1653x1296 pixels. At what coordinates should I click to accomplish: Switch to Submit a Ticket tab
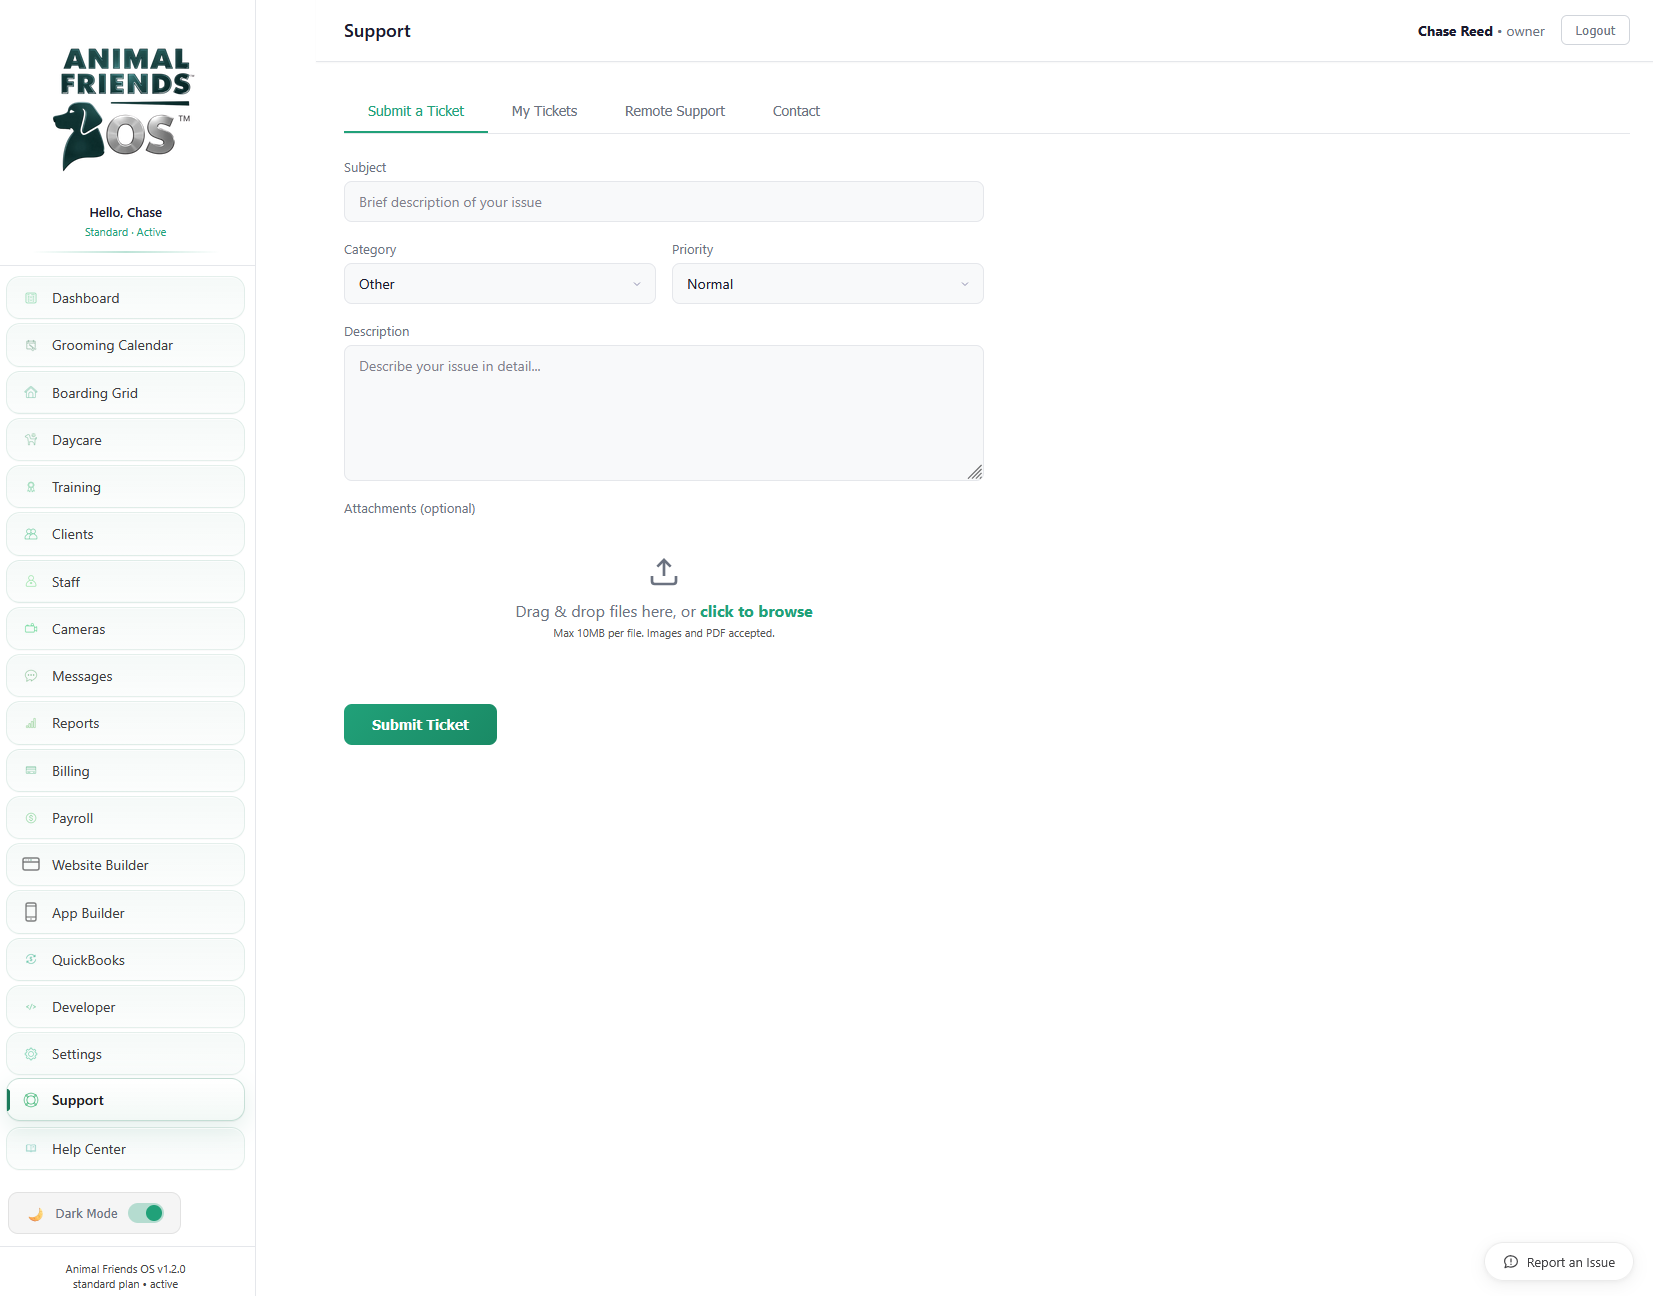[416, 111]
